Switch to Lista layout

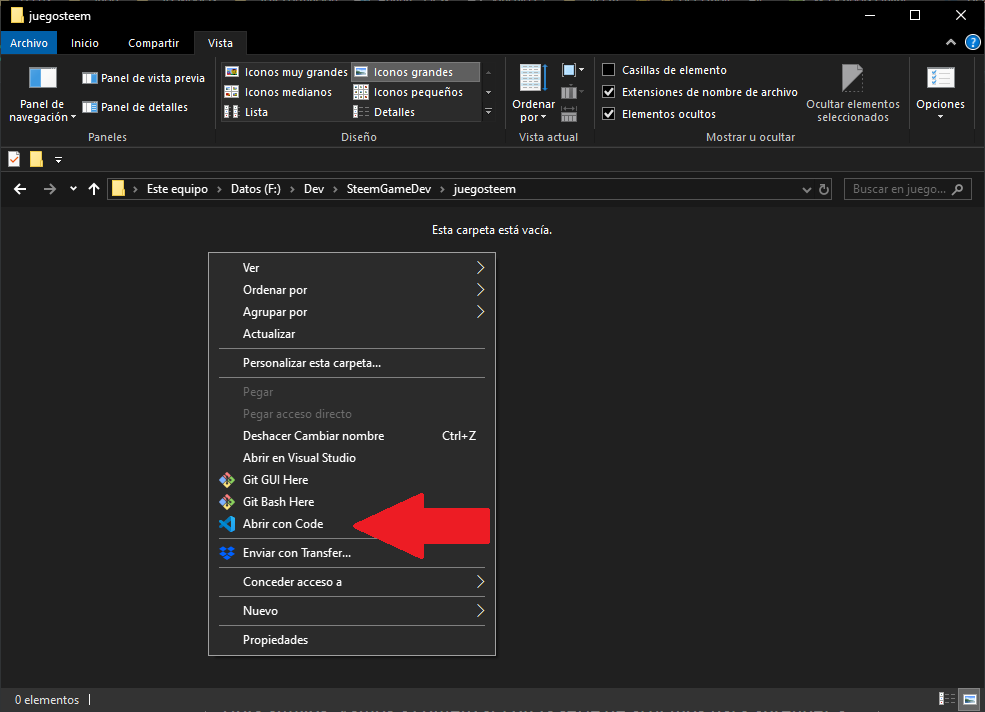(246, 112)
